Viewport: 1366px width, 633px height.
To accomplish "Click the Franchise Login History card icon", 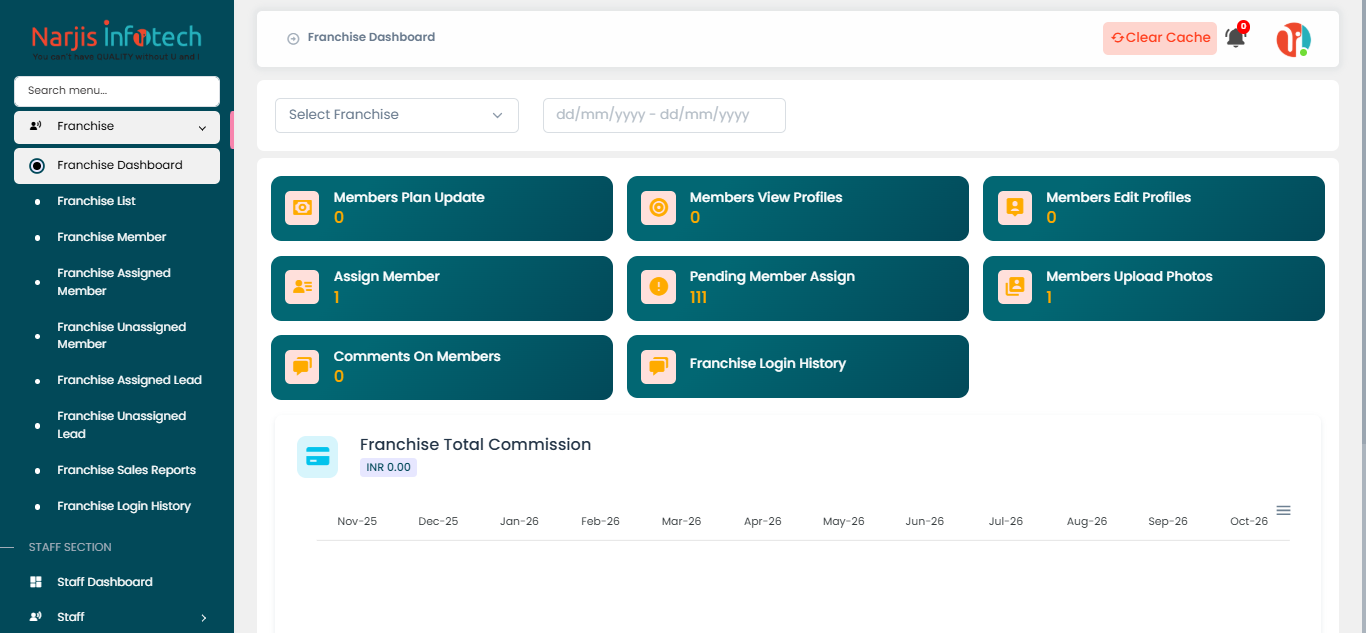I will click(x=658, y=367).
